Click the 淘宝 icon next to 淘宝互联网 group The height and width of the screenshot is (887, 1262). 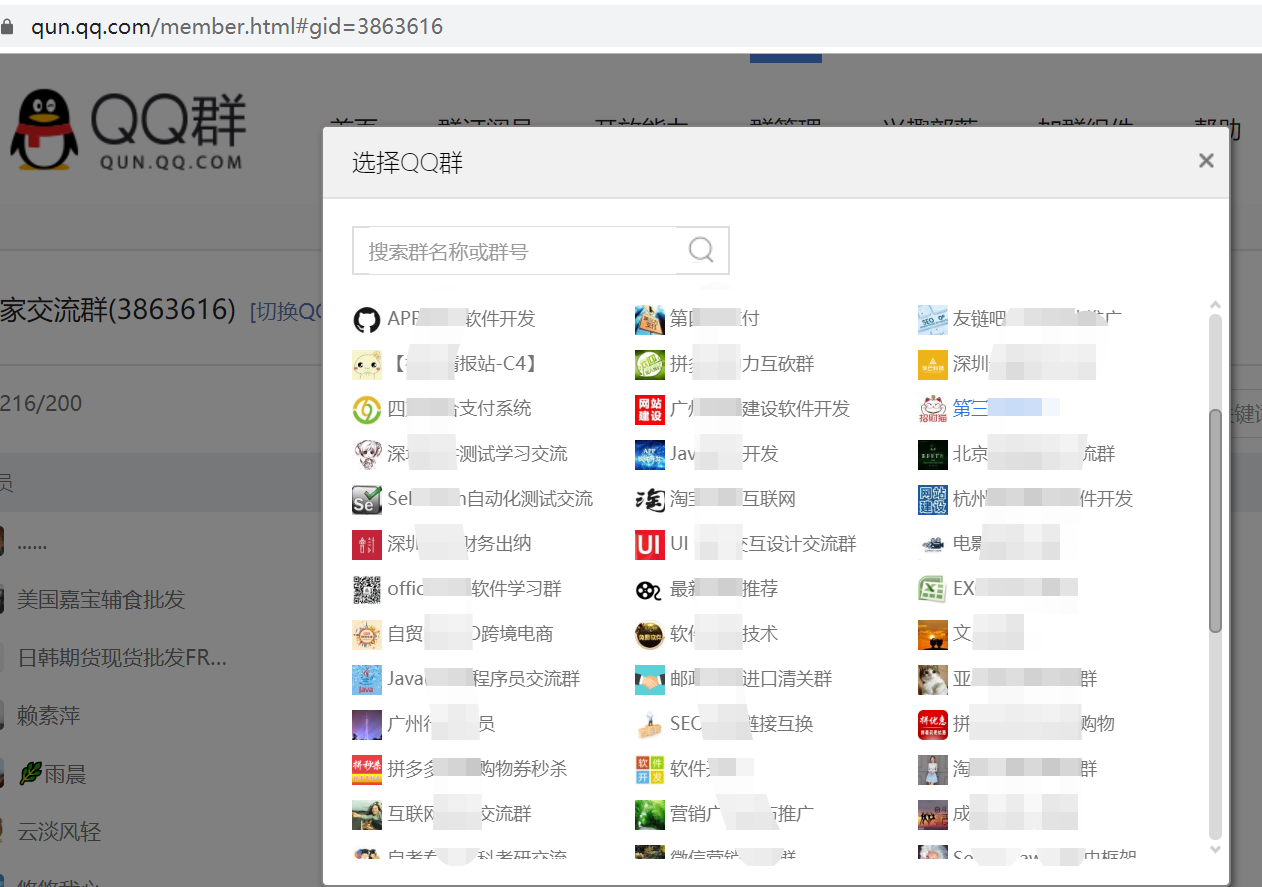tap(649, 499)
